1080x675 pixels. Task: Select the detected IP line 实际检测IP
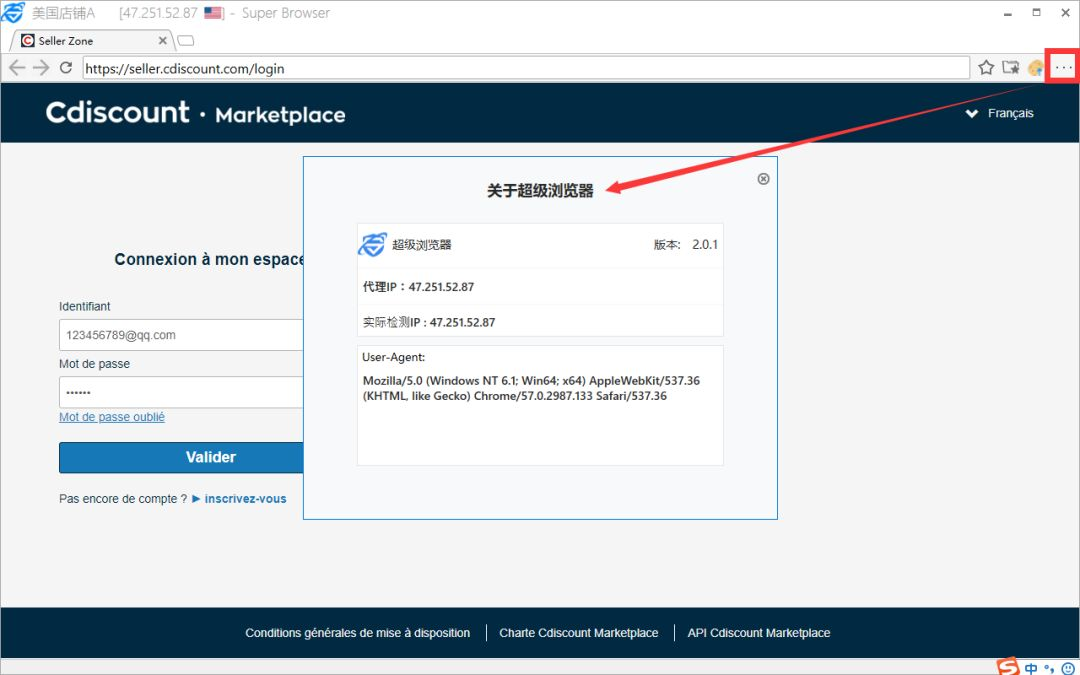(429, 322)
